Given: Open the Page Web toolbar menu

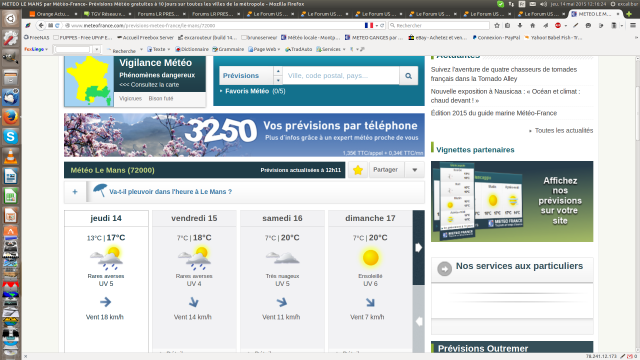Looking at the screenshot, I should click(264, 49).
